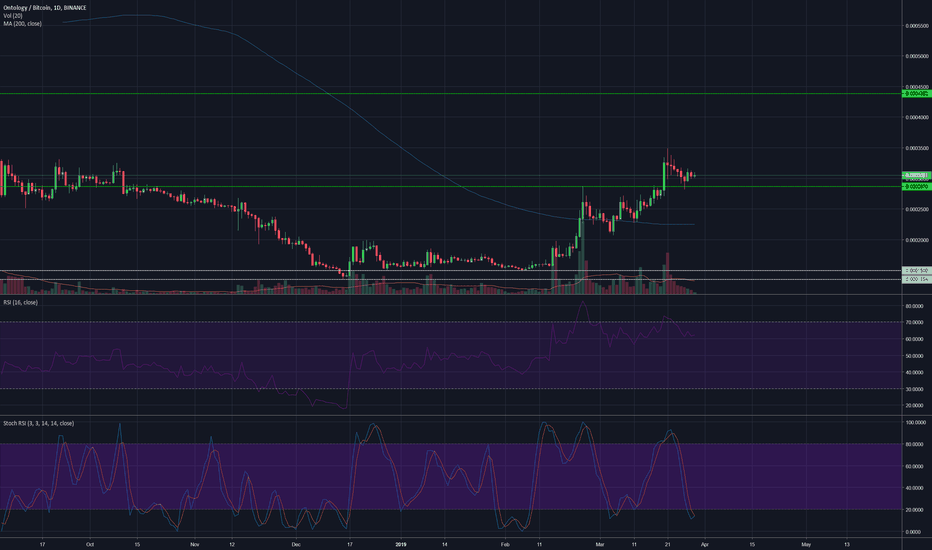
Task: Click the current price tag on price axis
Action: 917,175
